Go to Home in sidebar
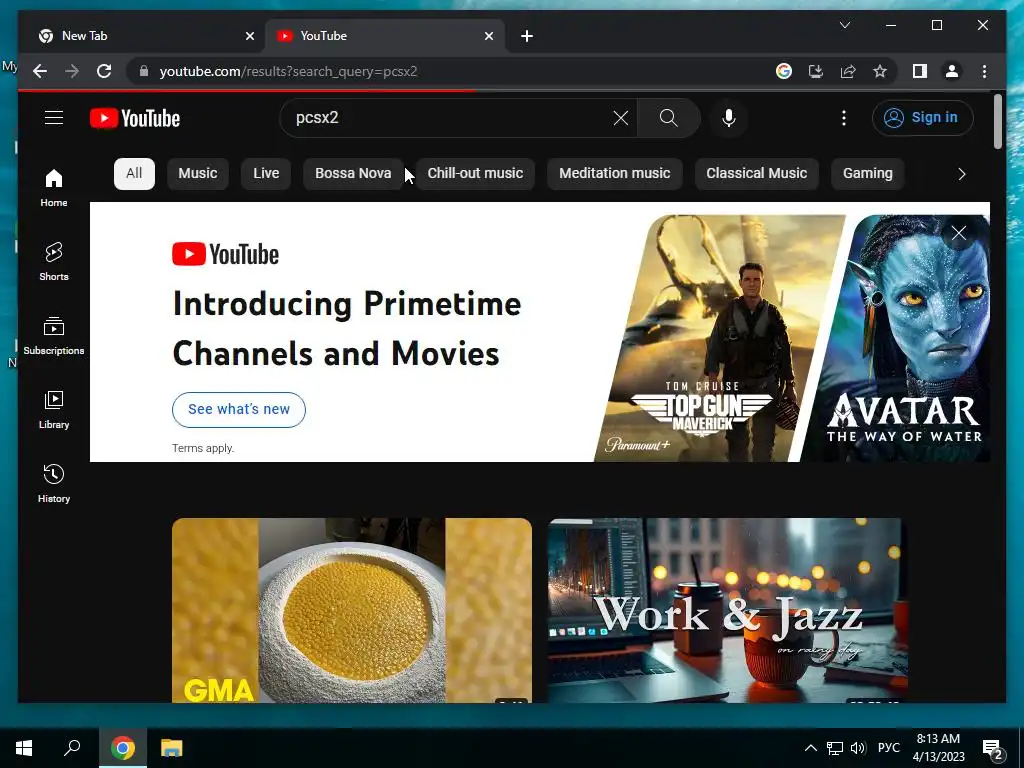This screenshot has height=768, width=1024. point(54,187)
